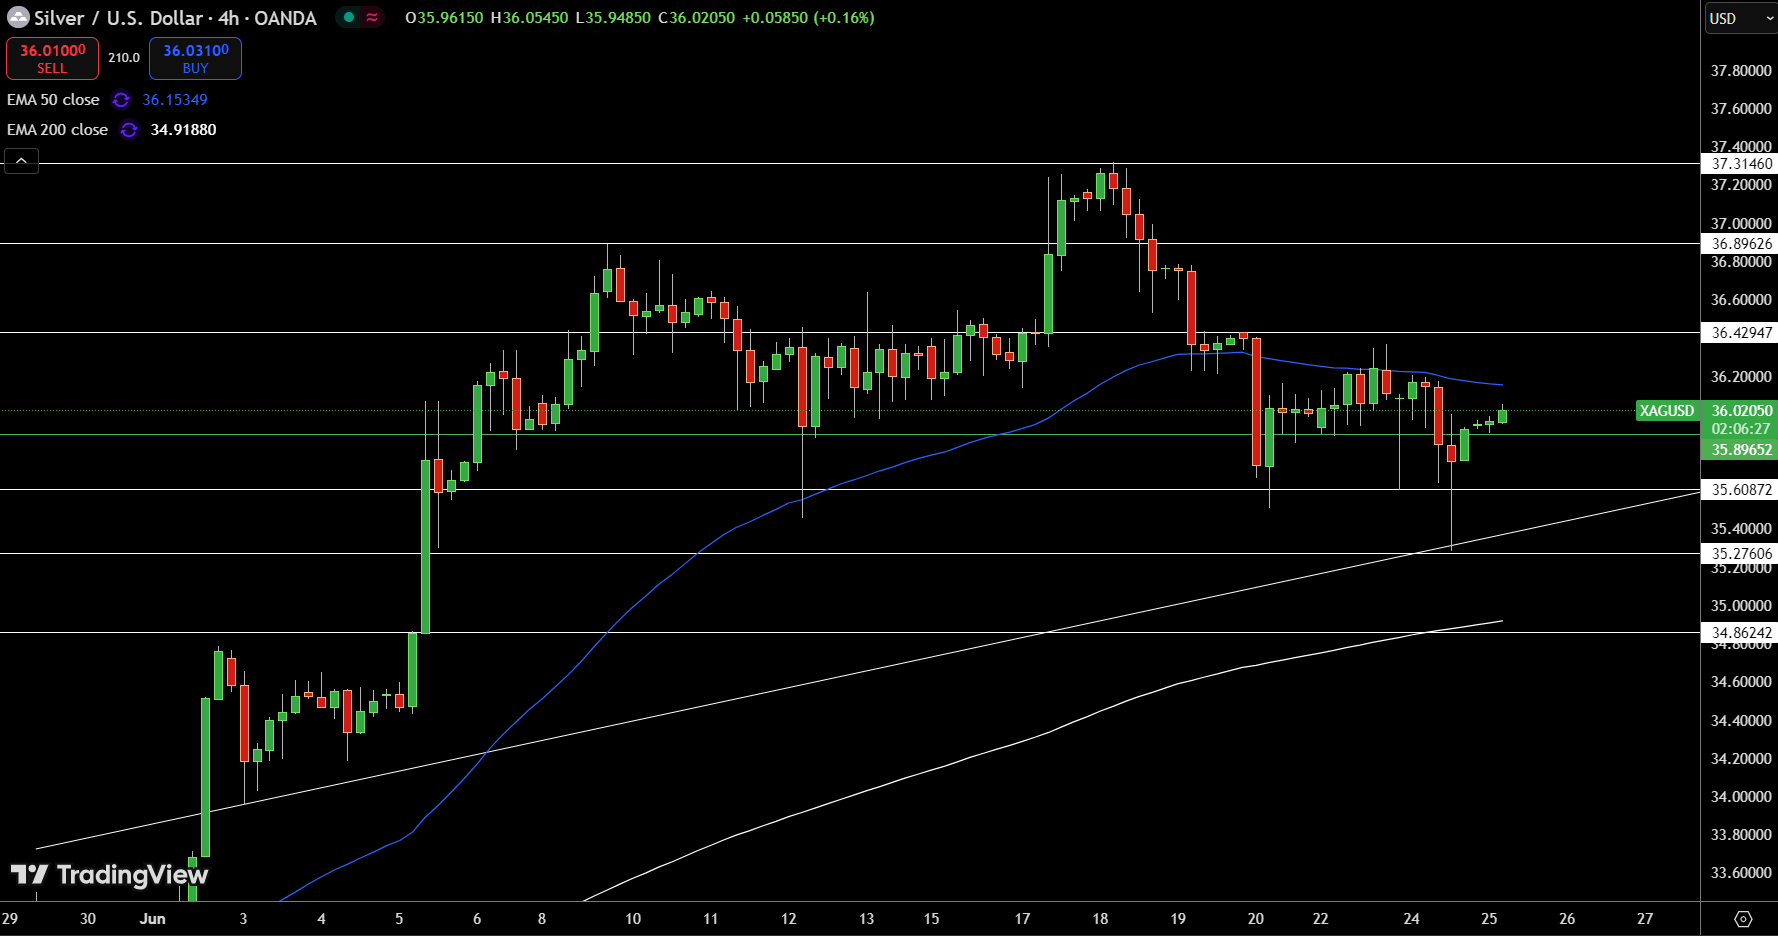Click the current price 36.02050 axis label
Screen dimensions: 1778x936
(1741, 410)
